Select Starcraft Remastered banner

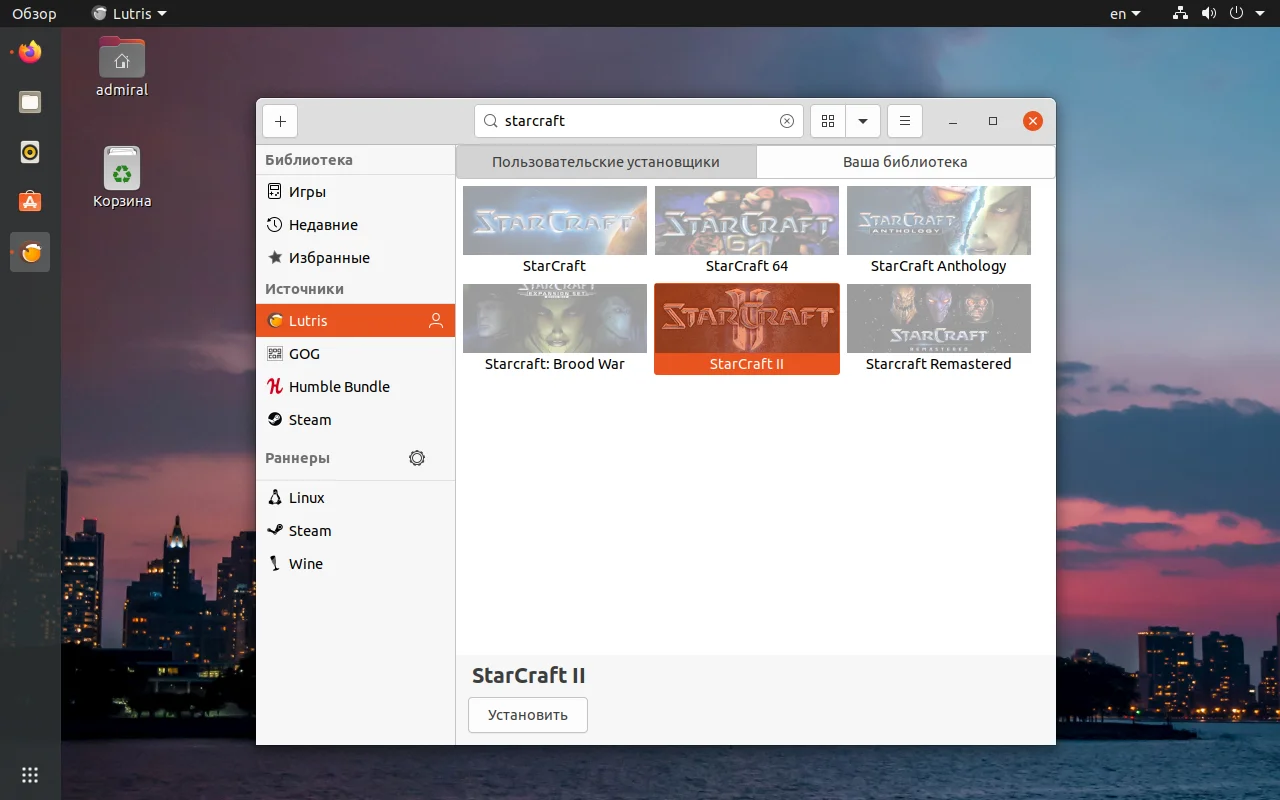(x=939, y=319)
